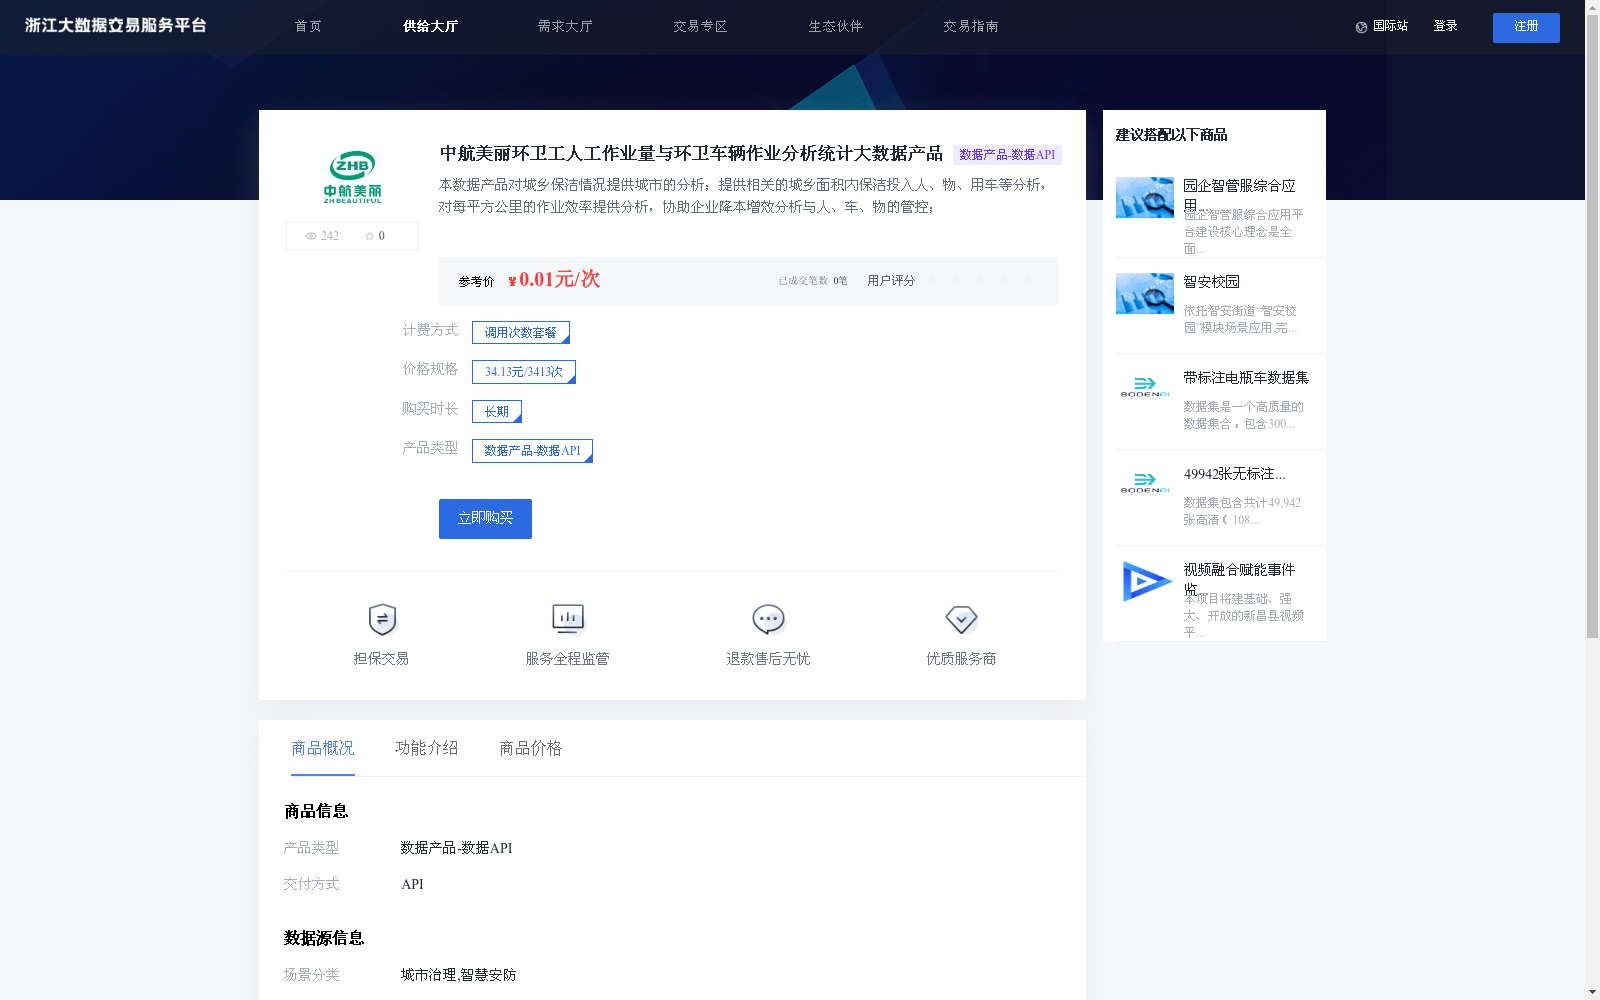Screen dimensions: 1600x1000
Task: Open the 交易指南 navigation item
Action: [x=970, y=27]
